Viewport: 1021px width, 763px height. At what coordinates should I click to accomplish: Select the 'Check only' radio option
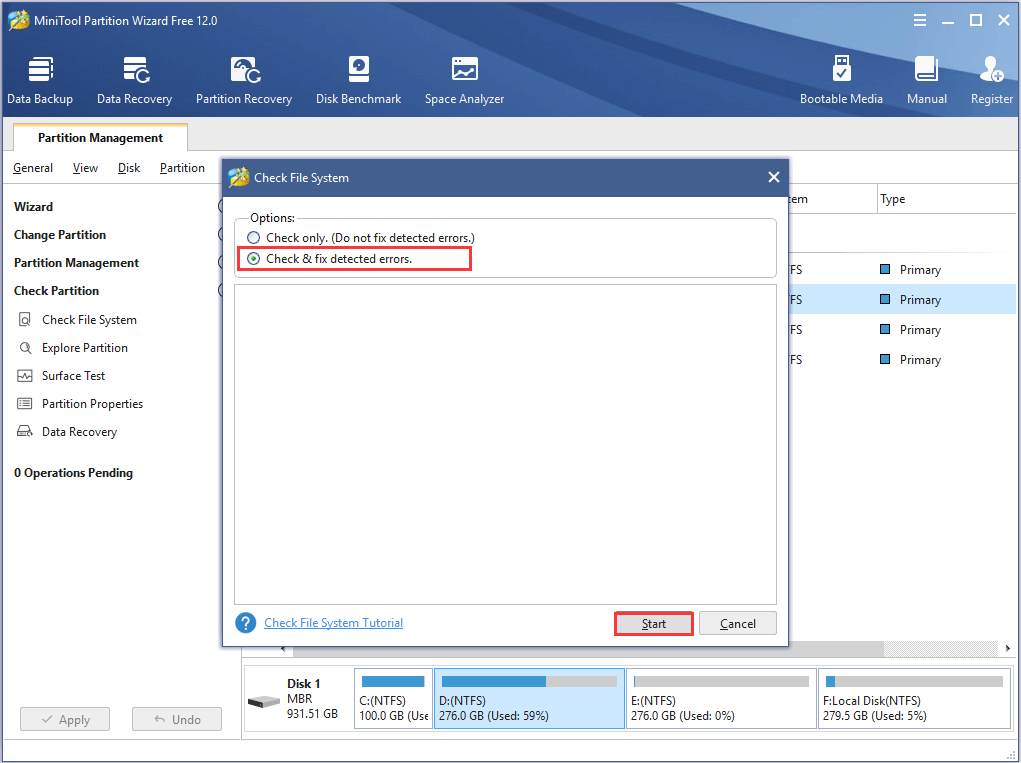[253, 238]
